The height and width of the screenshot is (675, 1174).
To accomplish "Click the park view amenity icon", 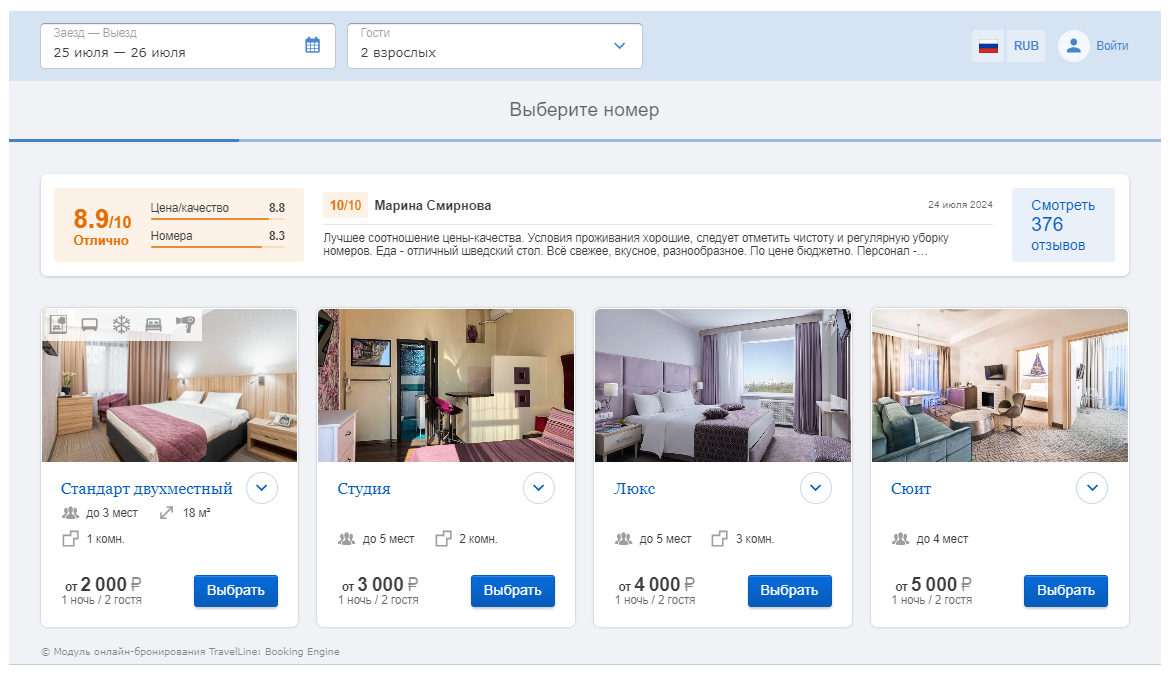I will point(58,324).
